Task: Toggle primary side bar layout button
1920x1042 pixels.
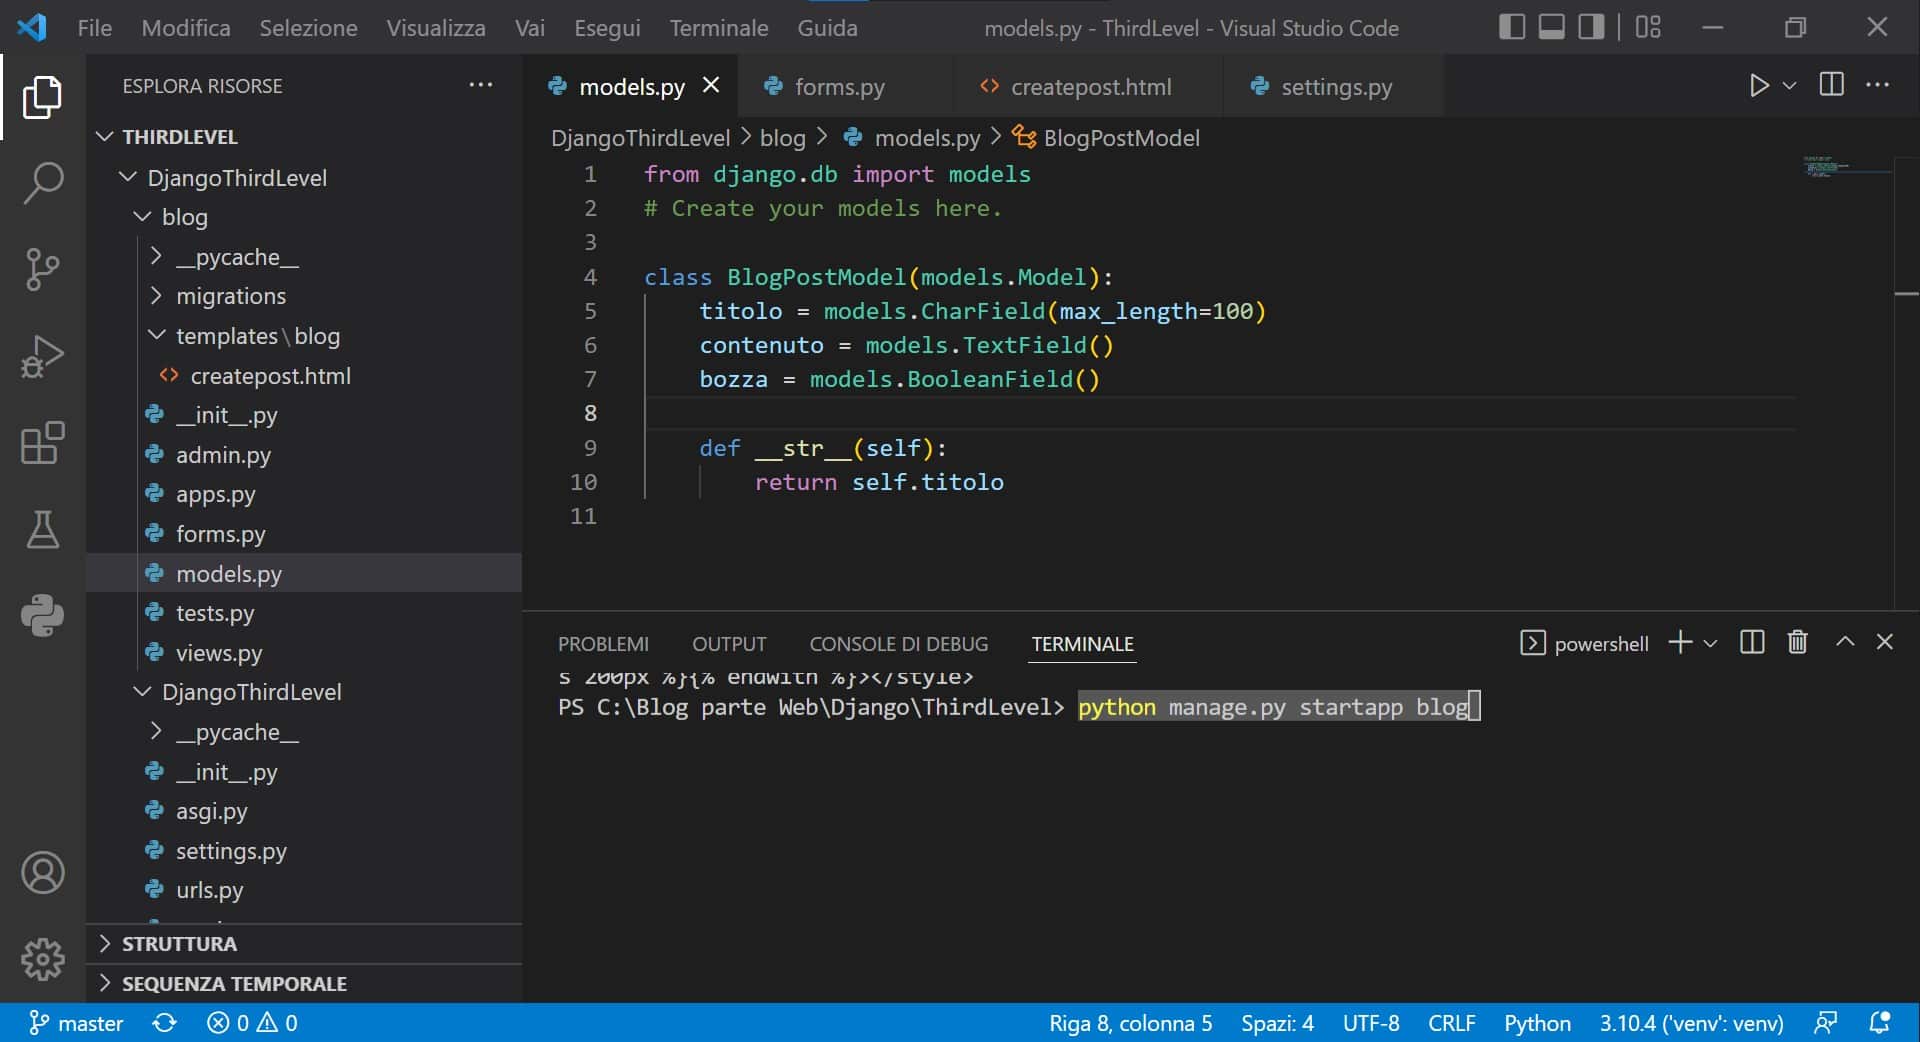Action: pos(1512,27)
